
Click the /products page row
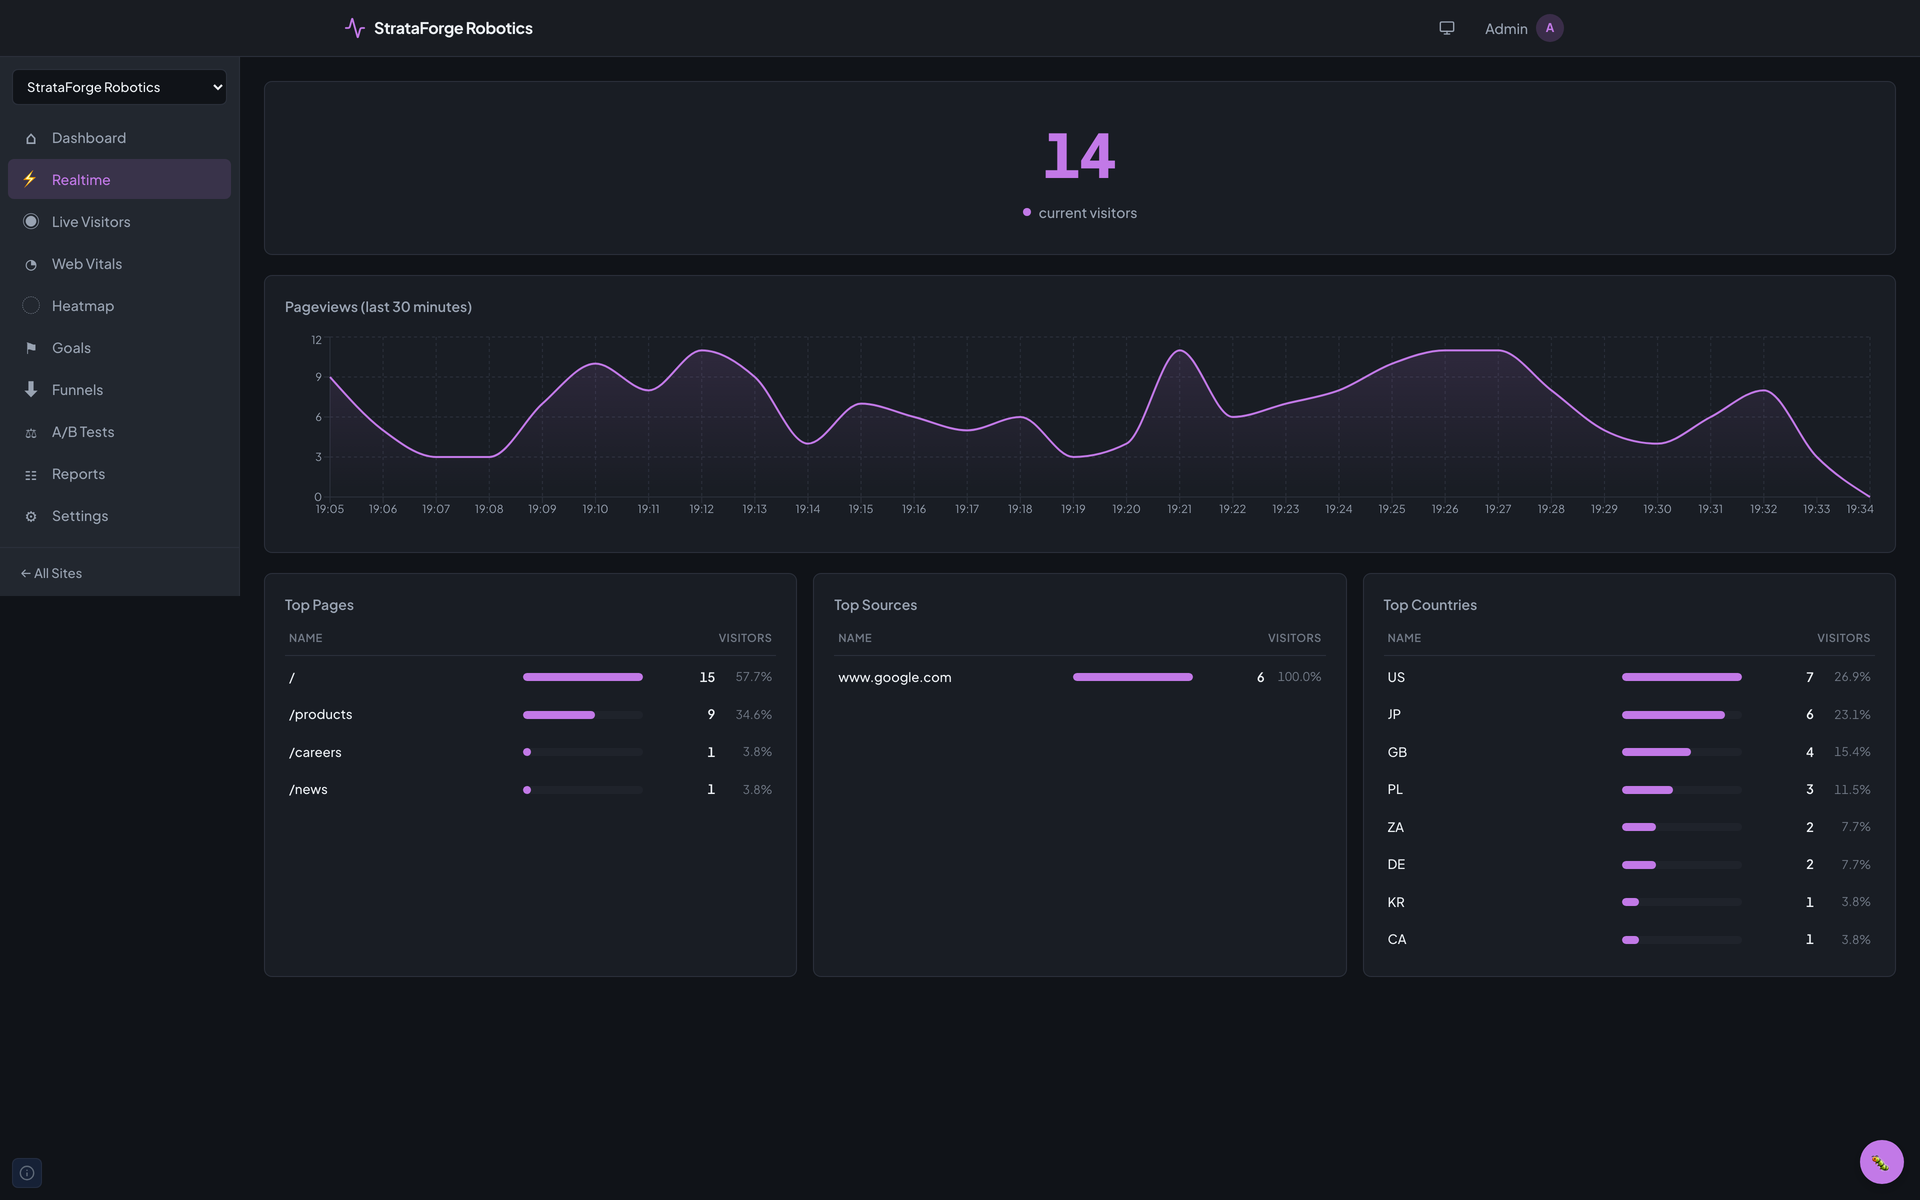point(530,715)
